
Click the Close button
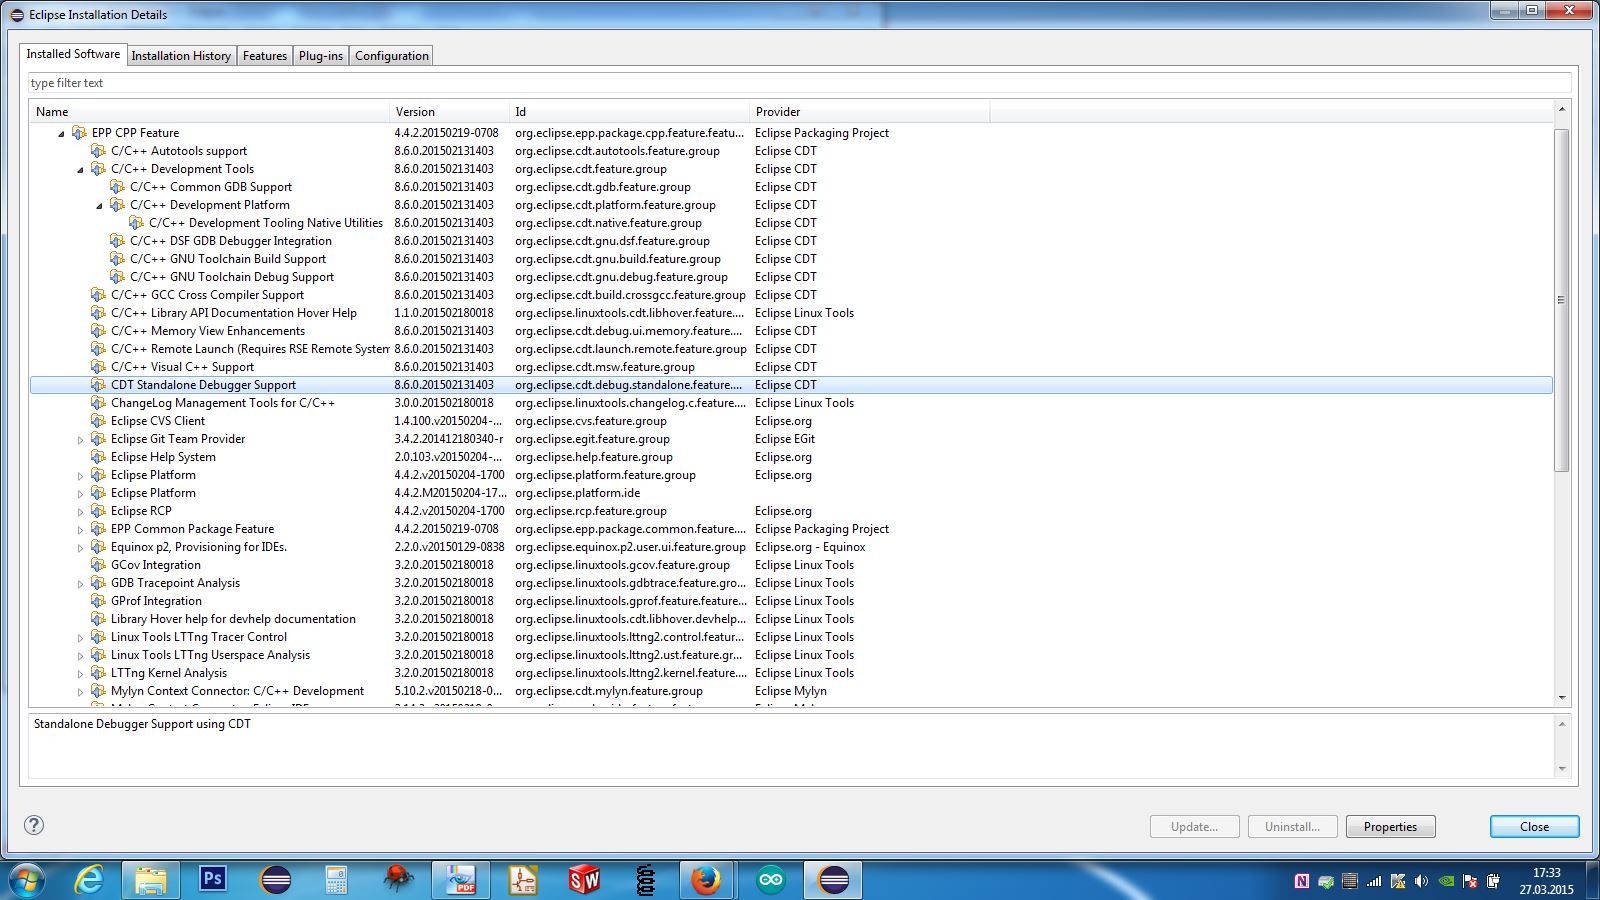[1534, 827]
